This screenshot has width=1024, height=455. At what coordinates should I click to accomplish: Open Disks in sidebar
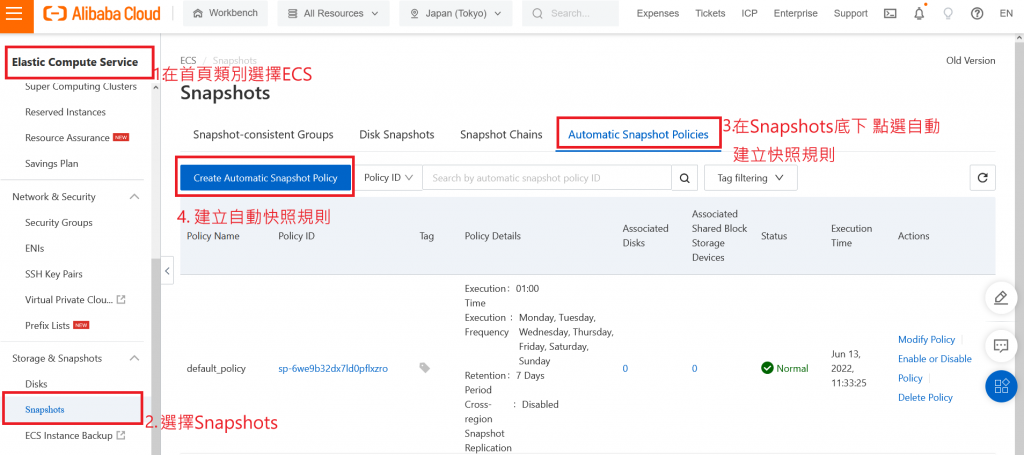click(36, 384)
